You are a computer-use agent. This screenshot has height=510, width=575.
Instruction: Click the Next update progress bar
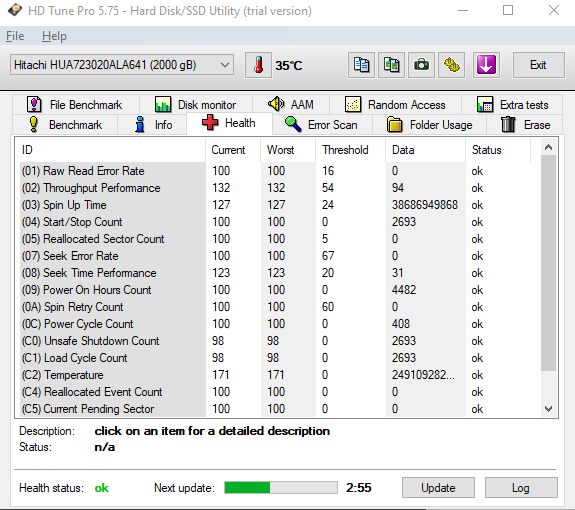coord(281,488)
